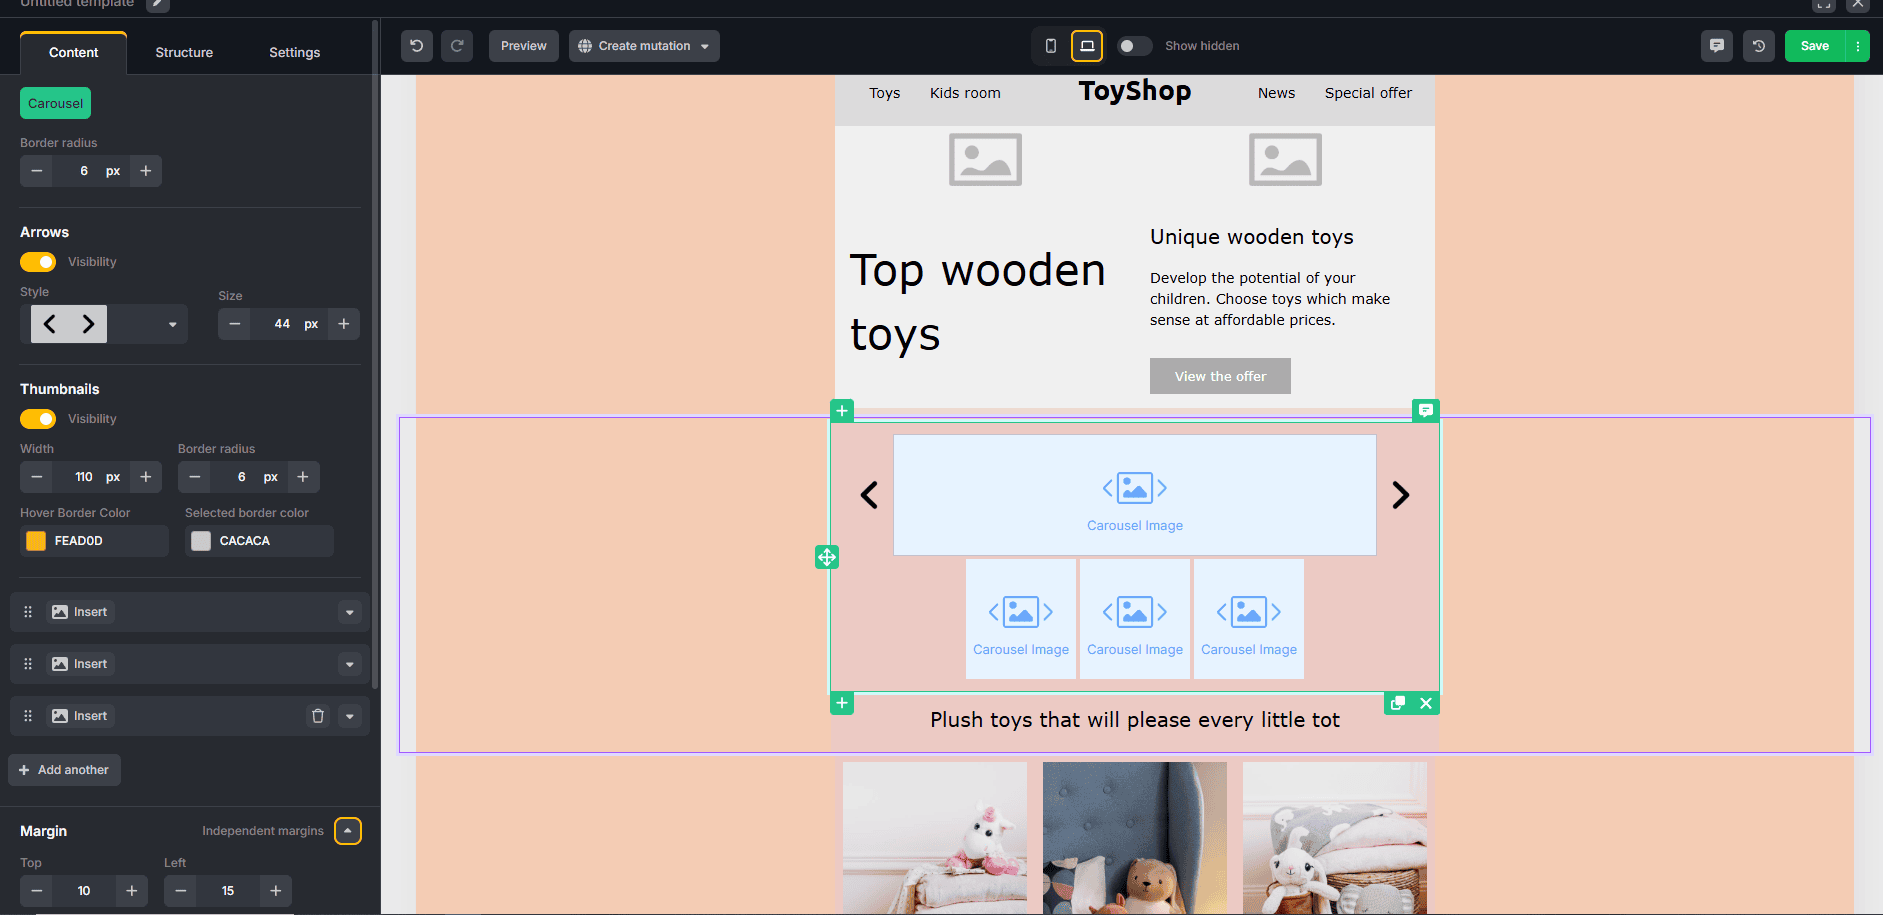Delete the carousel block

(x=1426, y=703)
